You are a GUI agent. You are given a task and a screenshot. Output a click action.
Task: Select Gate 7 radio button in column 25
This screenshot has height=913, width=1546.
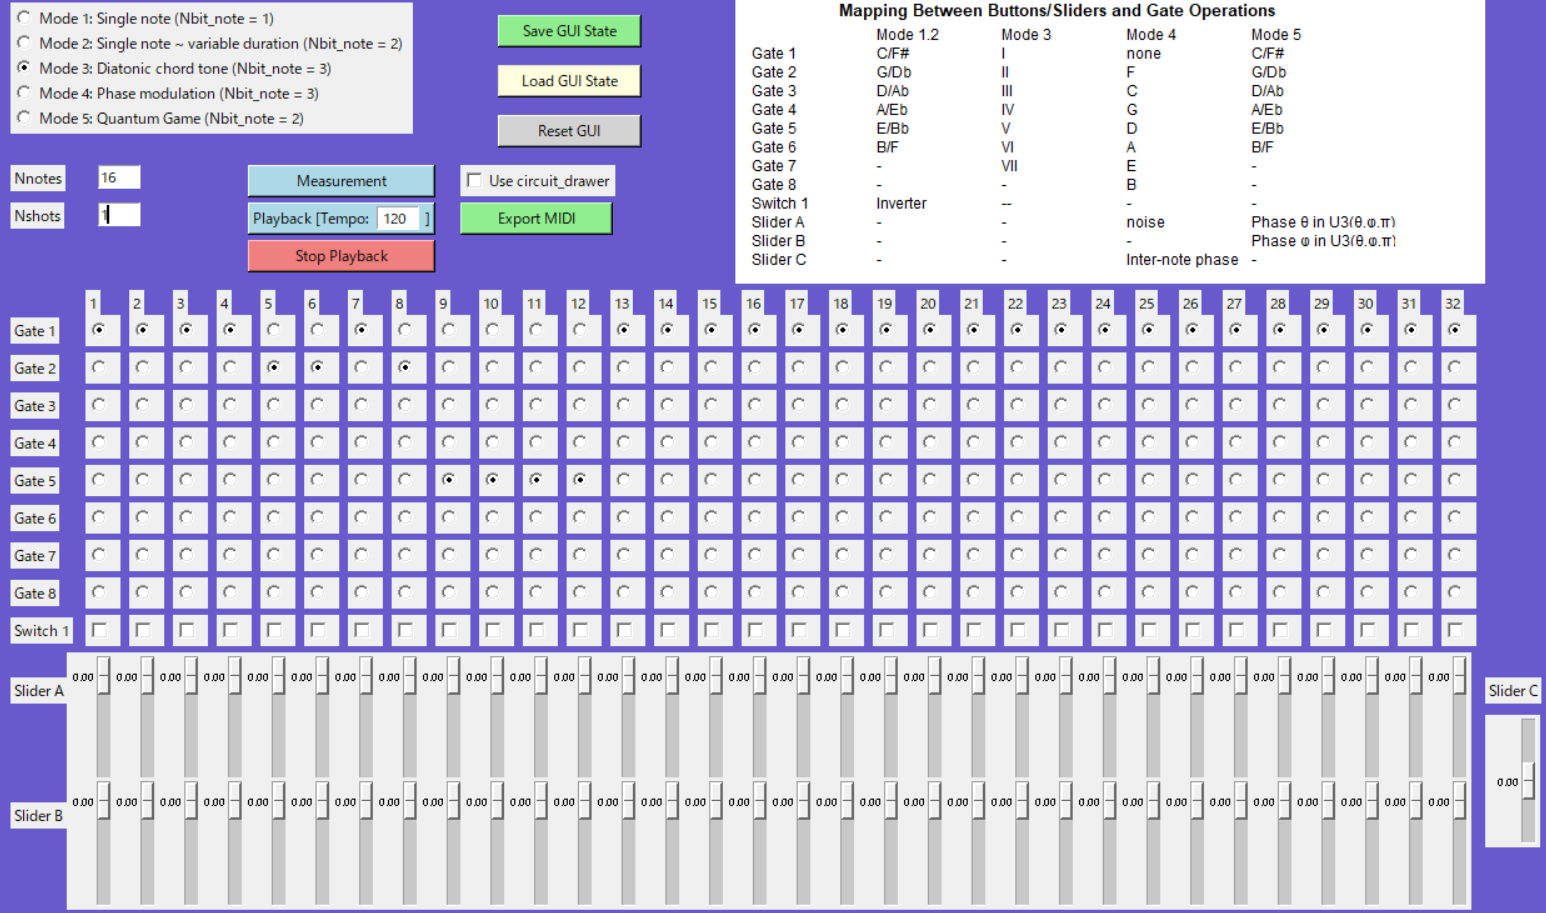click(1148, 554)
